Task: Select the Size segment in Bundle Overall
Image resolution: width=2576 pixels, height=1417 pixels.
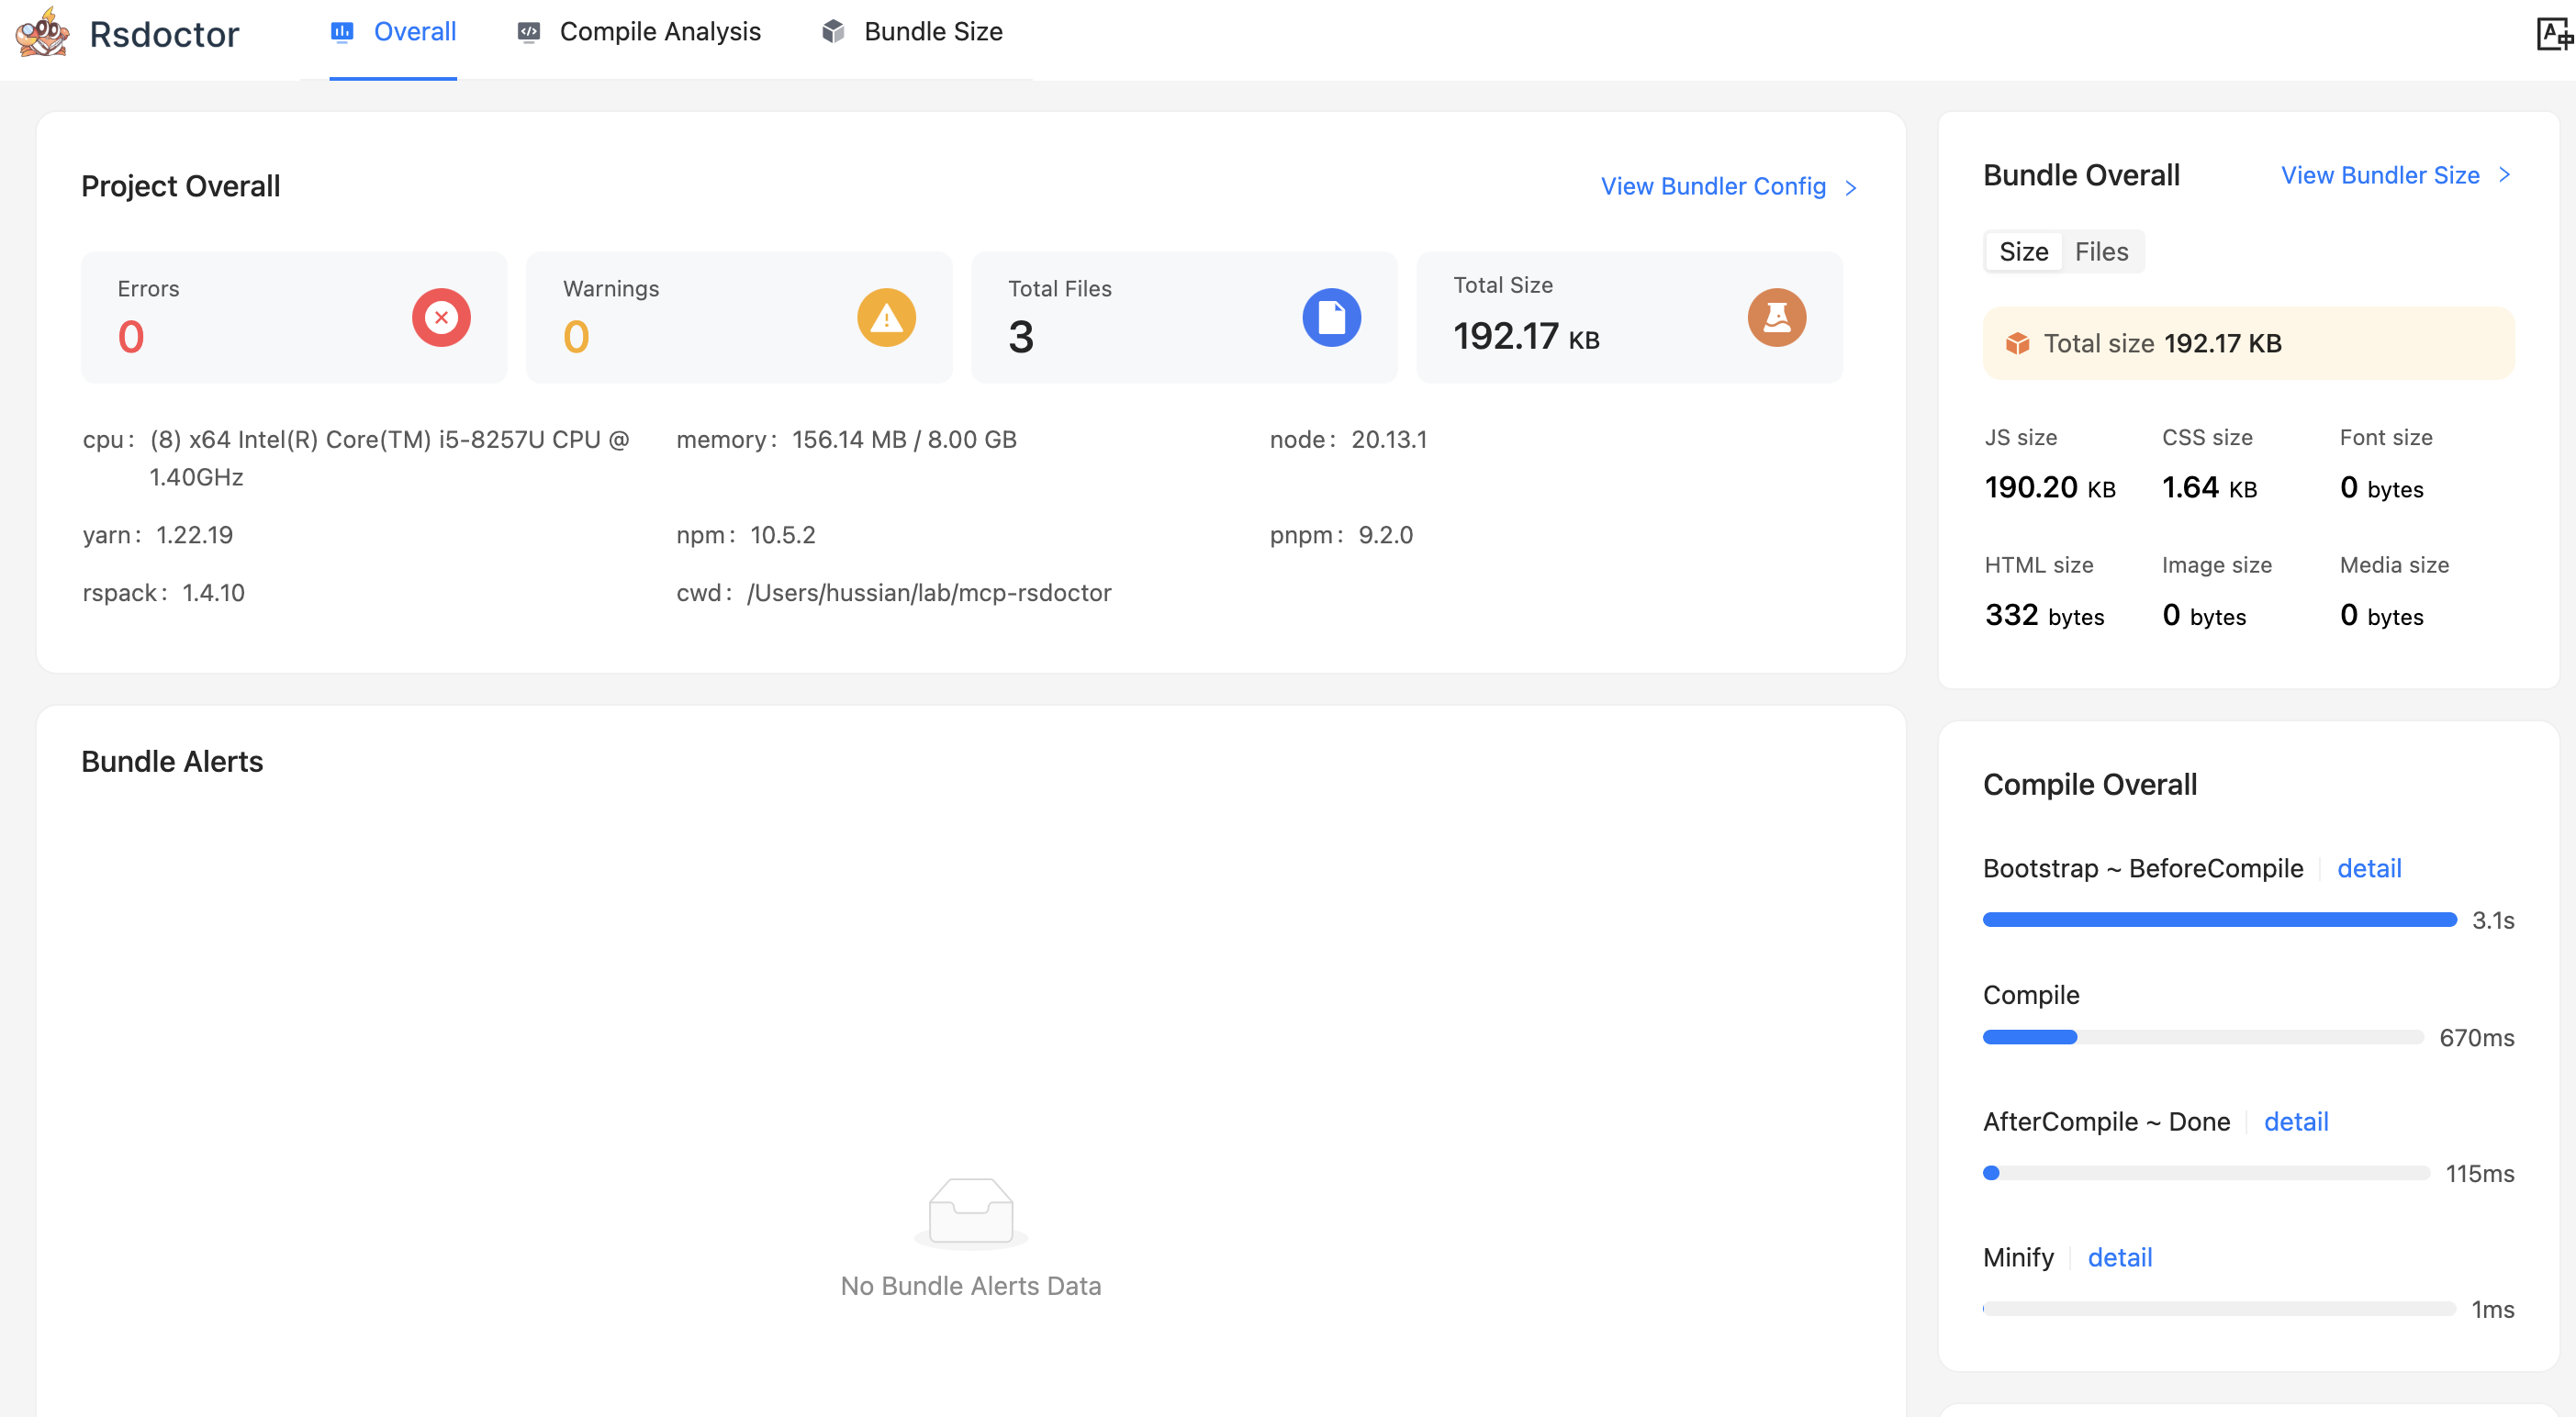Action: tap(2023, 252)
